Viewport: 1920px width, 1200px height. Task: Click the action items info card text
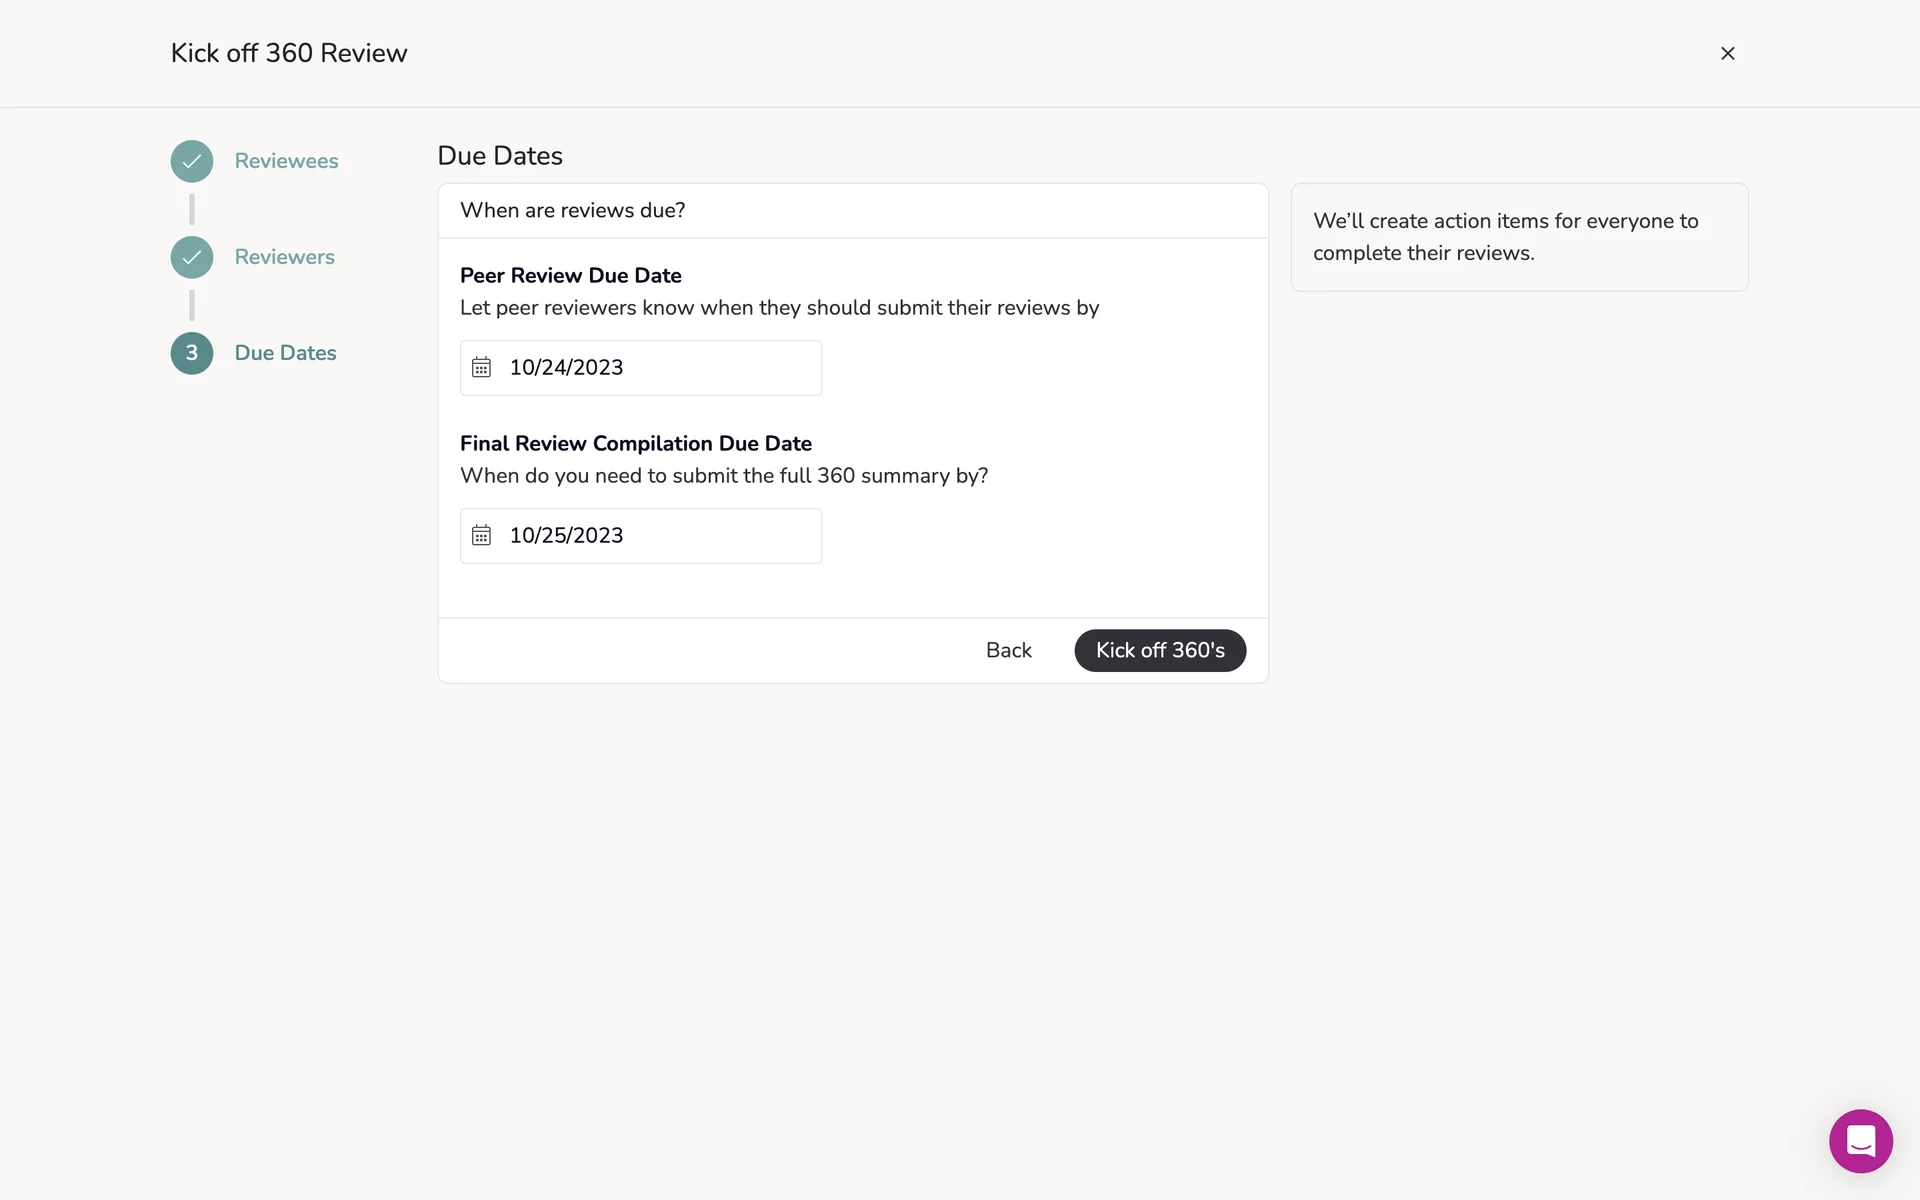coord(1505,237)
